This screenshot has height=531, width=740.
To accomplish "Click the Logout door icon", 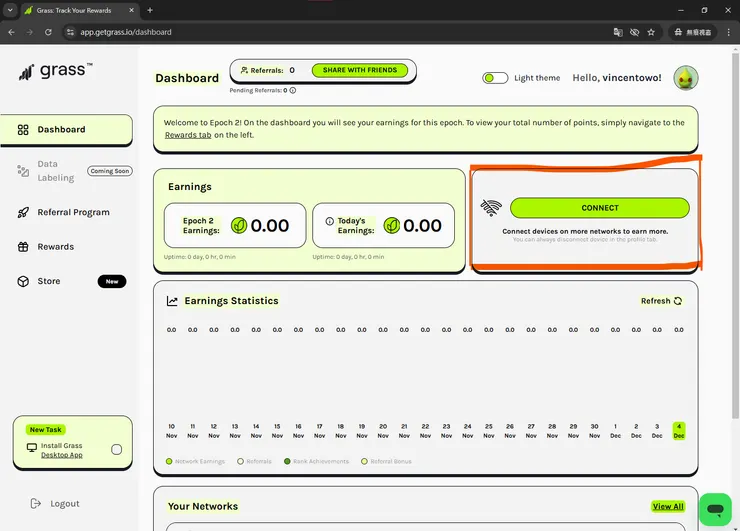I will (x=35, y=504).
